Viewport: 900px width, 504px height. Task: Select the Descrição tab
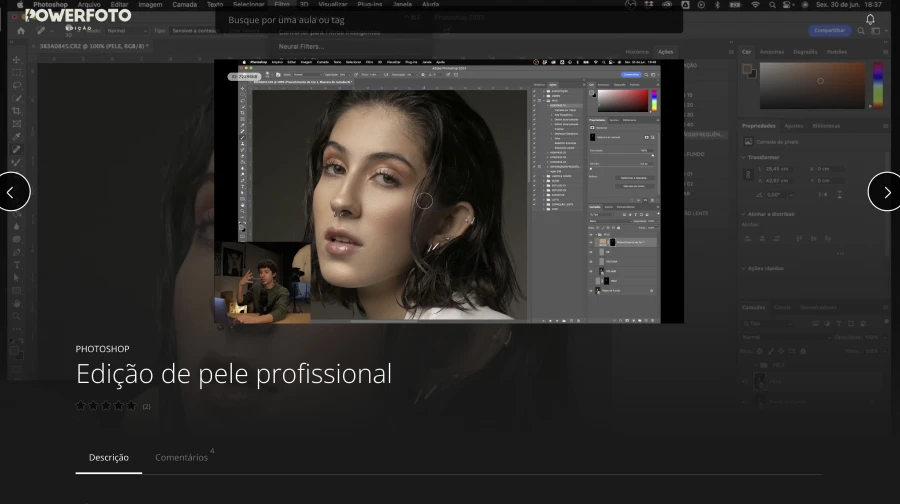click(108, 458)
